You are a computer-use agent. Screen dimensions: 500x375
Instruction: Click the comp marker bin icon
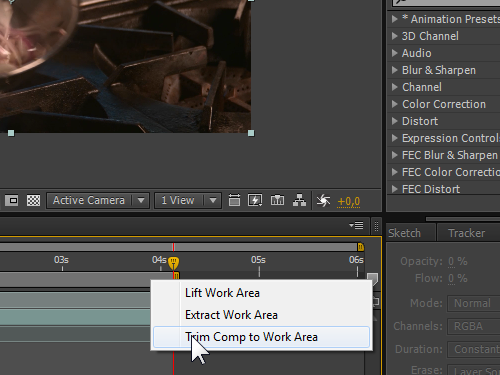pyautogui.click(x=372, y=279)
